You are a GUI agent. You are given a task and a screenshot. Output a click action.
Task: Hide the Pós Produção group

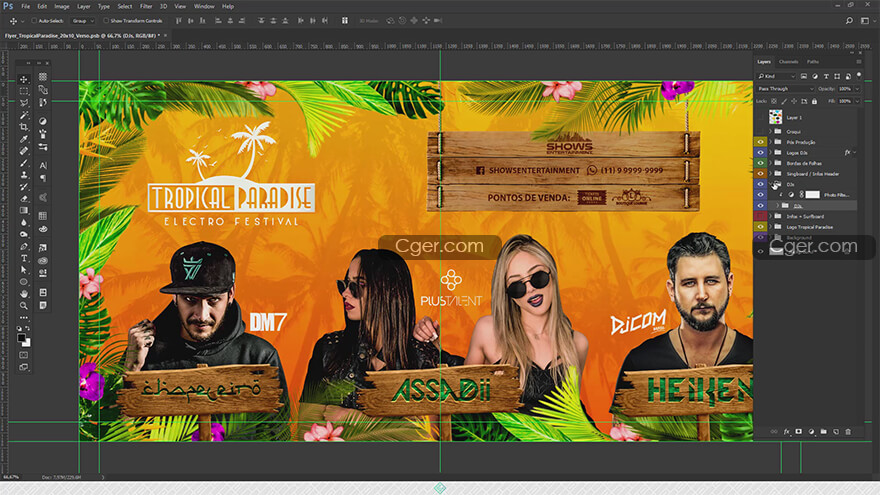pyautogui.click(x=760, y=143)
